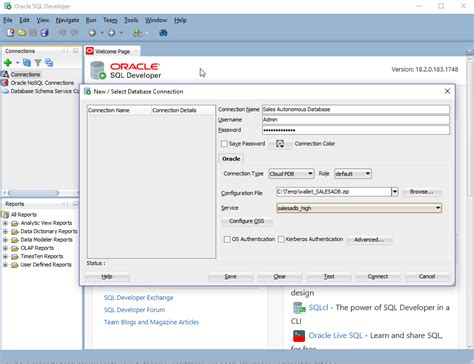Viewport: 474px width, 364px height.
Task: Click the Advanced... button
Action: click(x=369, y=239)
